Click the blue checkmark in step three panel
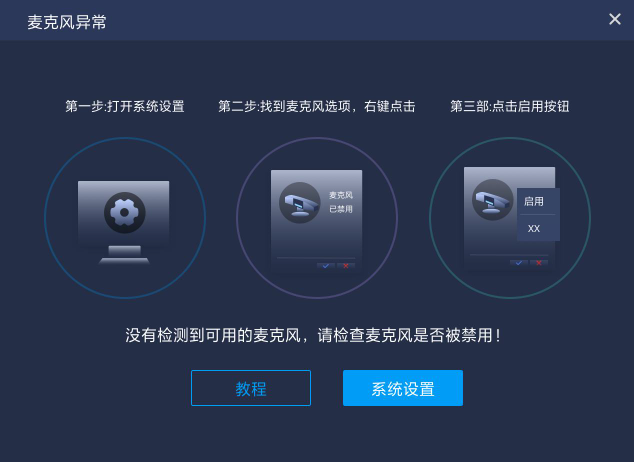Screen dimensions: 634x462 pyautogui.click(x=518, y=263)
